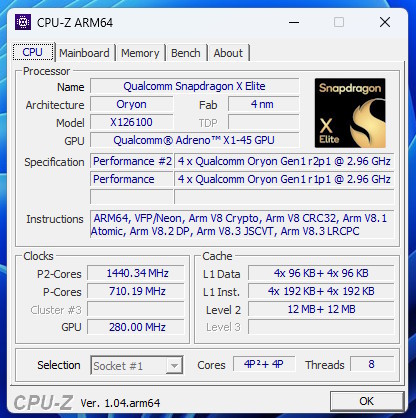This screenshot has height=418, width=416.
Task: Click the Model value X126100
Action: [131, 122]
